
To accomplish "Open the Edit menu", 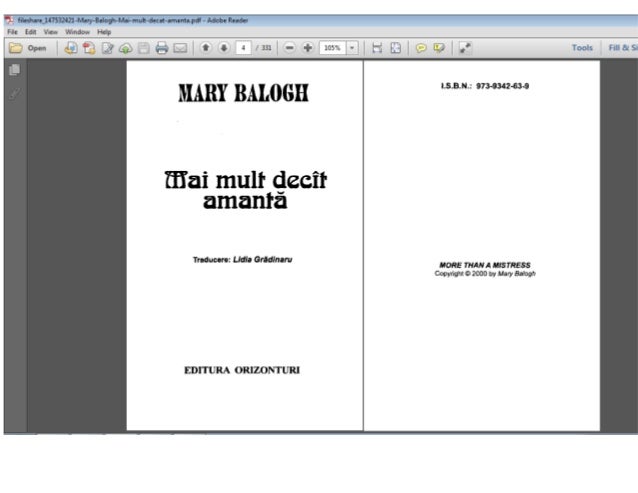I will click(31, 32).
